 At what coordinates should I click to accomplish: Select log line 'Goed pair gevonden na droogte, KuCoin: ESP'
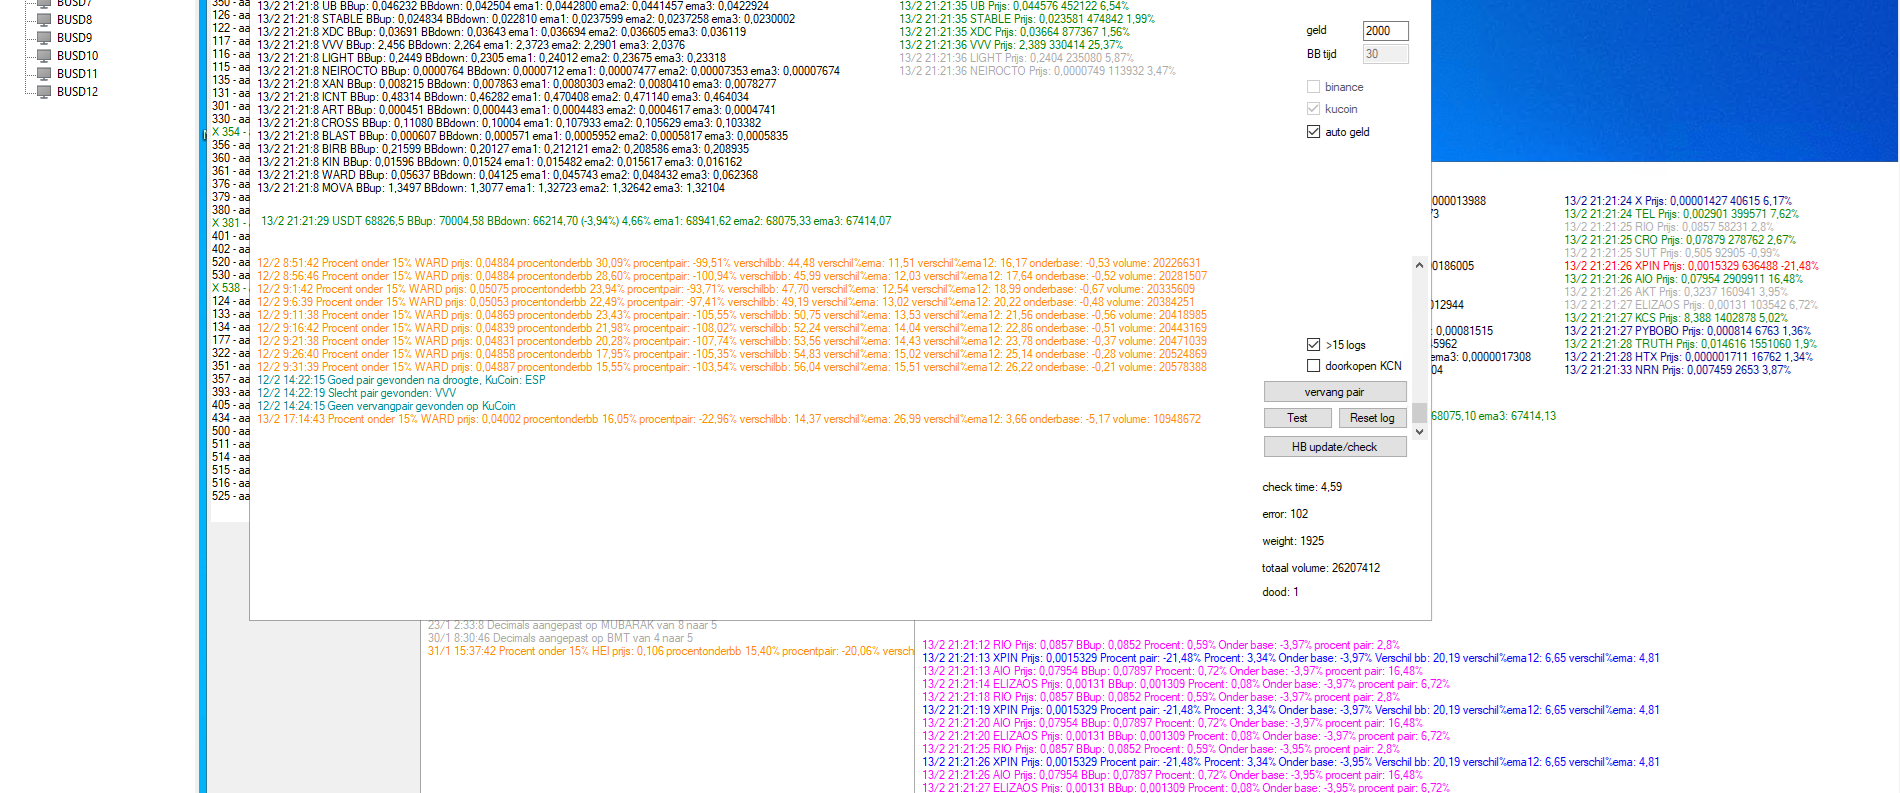pos(401,380)
